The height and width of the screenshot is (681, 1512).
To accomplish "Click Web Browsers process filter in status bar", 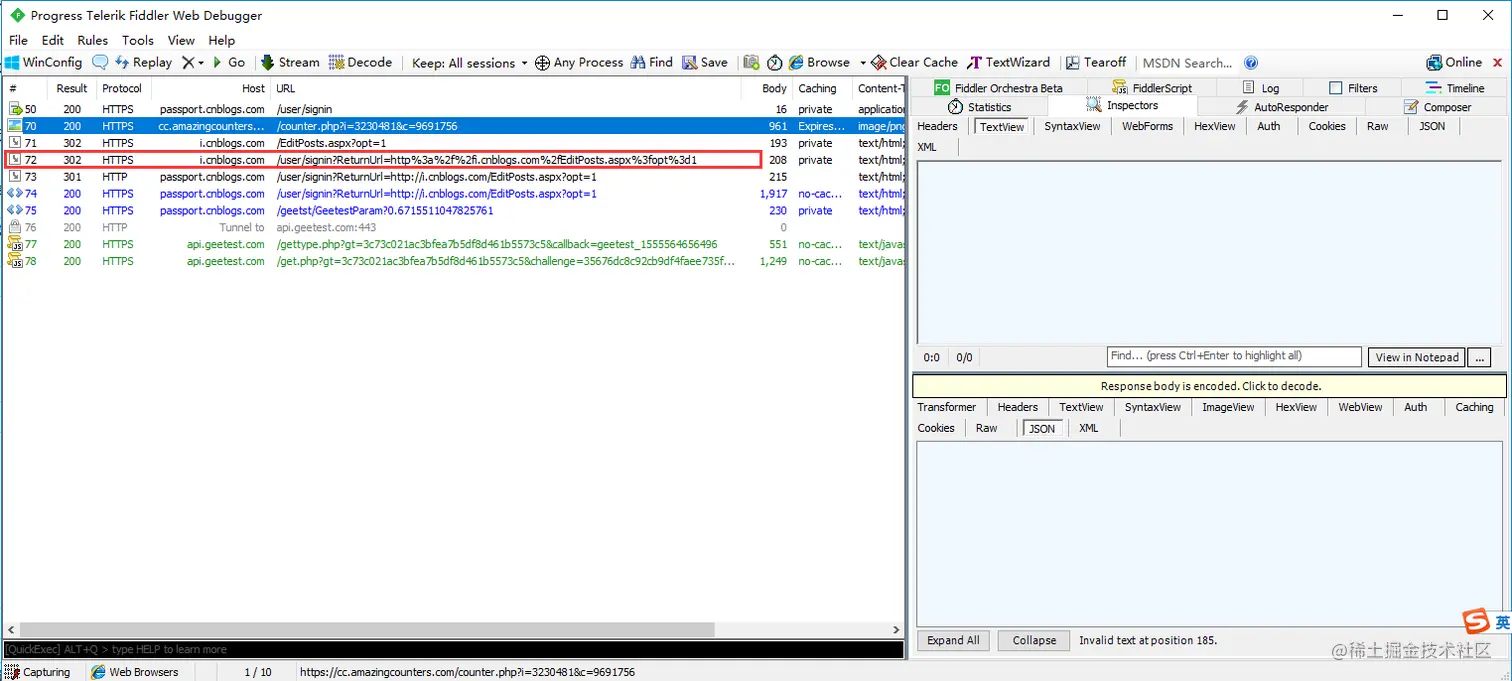I will pyautogui.click(x=135, y=672).
